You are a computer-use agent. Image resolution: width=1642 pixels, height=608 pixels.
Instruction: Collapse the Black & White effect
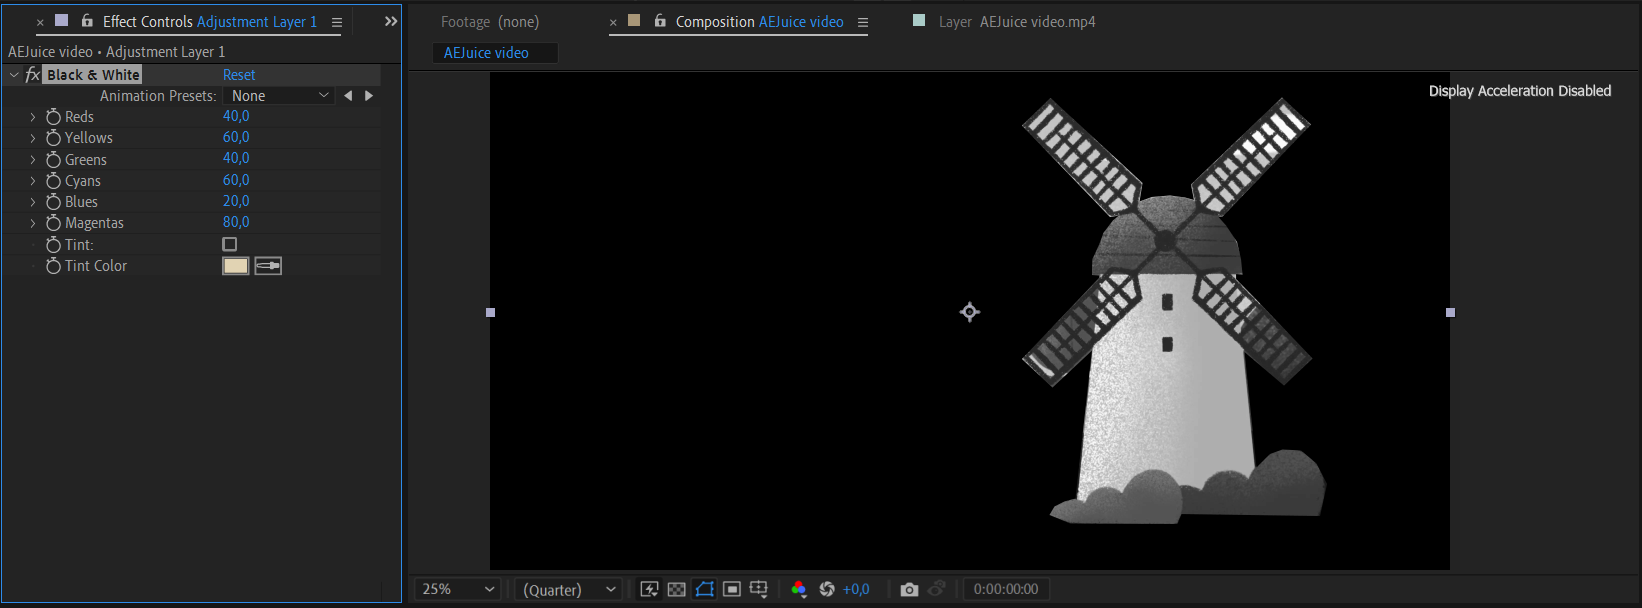pos(14,75)
